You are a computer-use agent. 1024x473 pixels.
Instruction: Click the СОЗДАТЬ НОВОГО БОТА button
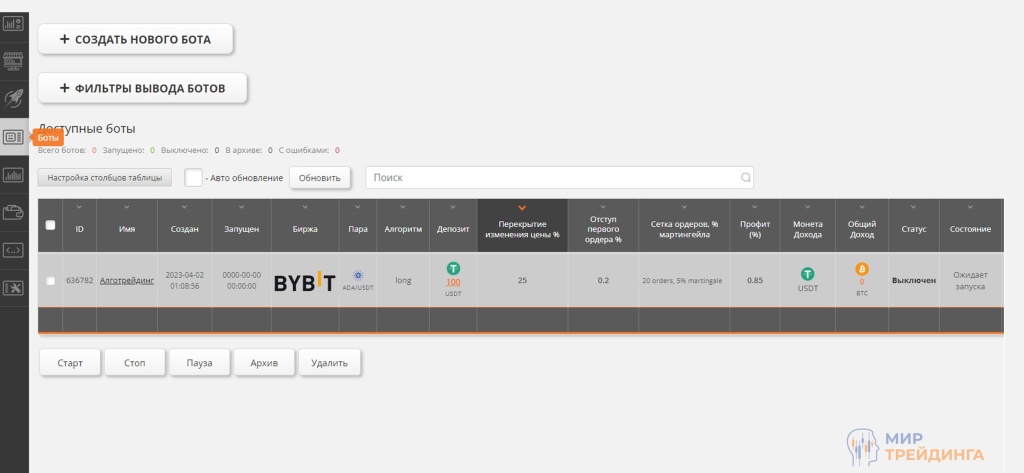pyautogui.click(x=135, y=39)
